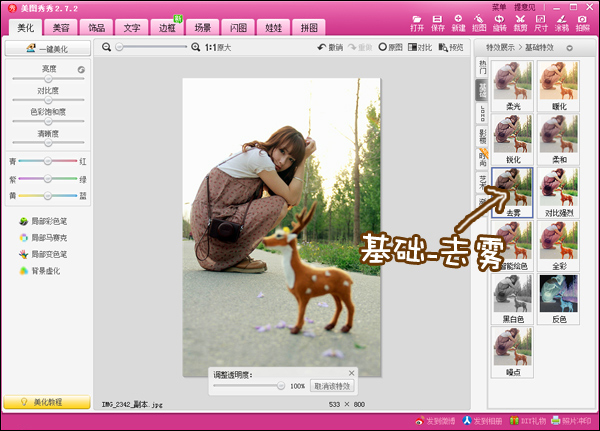
Task: Apply the 反色 effect thumbnail
Action: (559, 299)
